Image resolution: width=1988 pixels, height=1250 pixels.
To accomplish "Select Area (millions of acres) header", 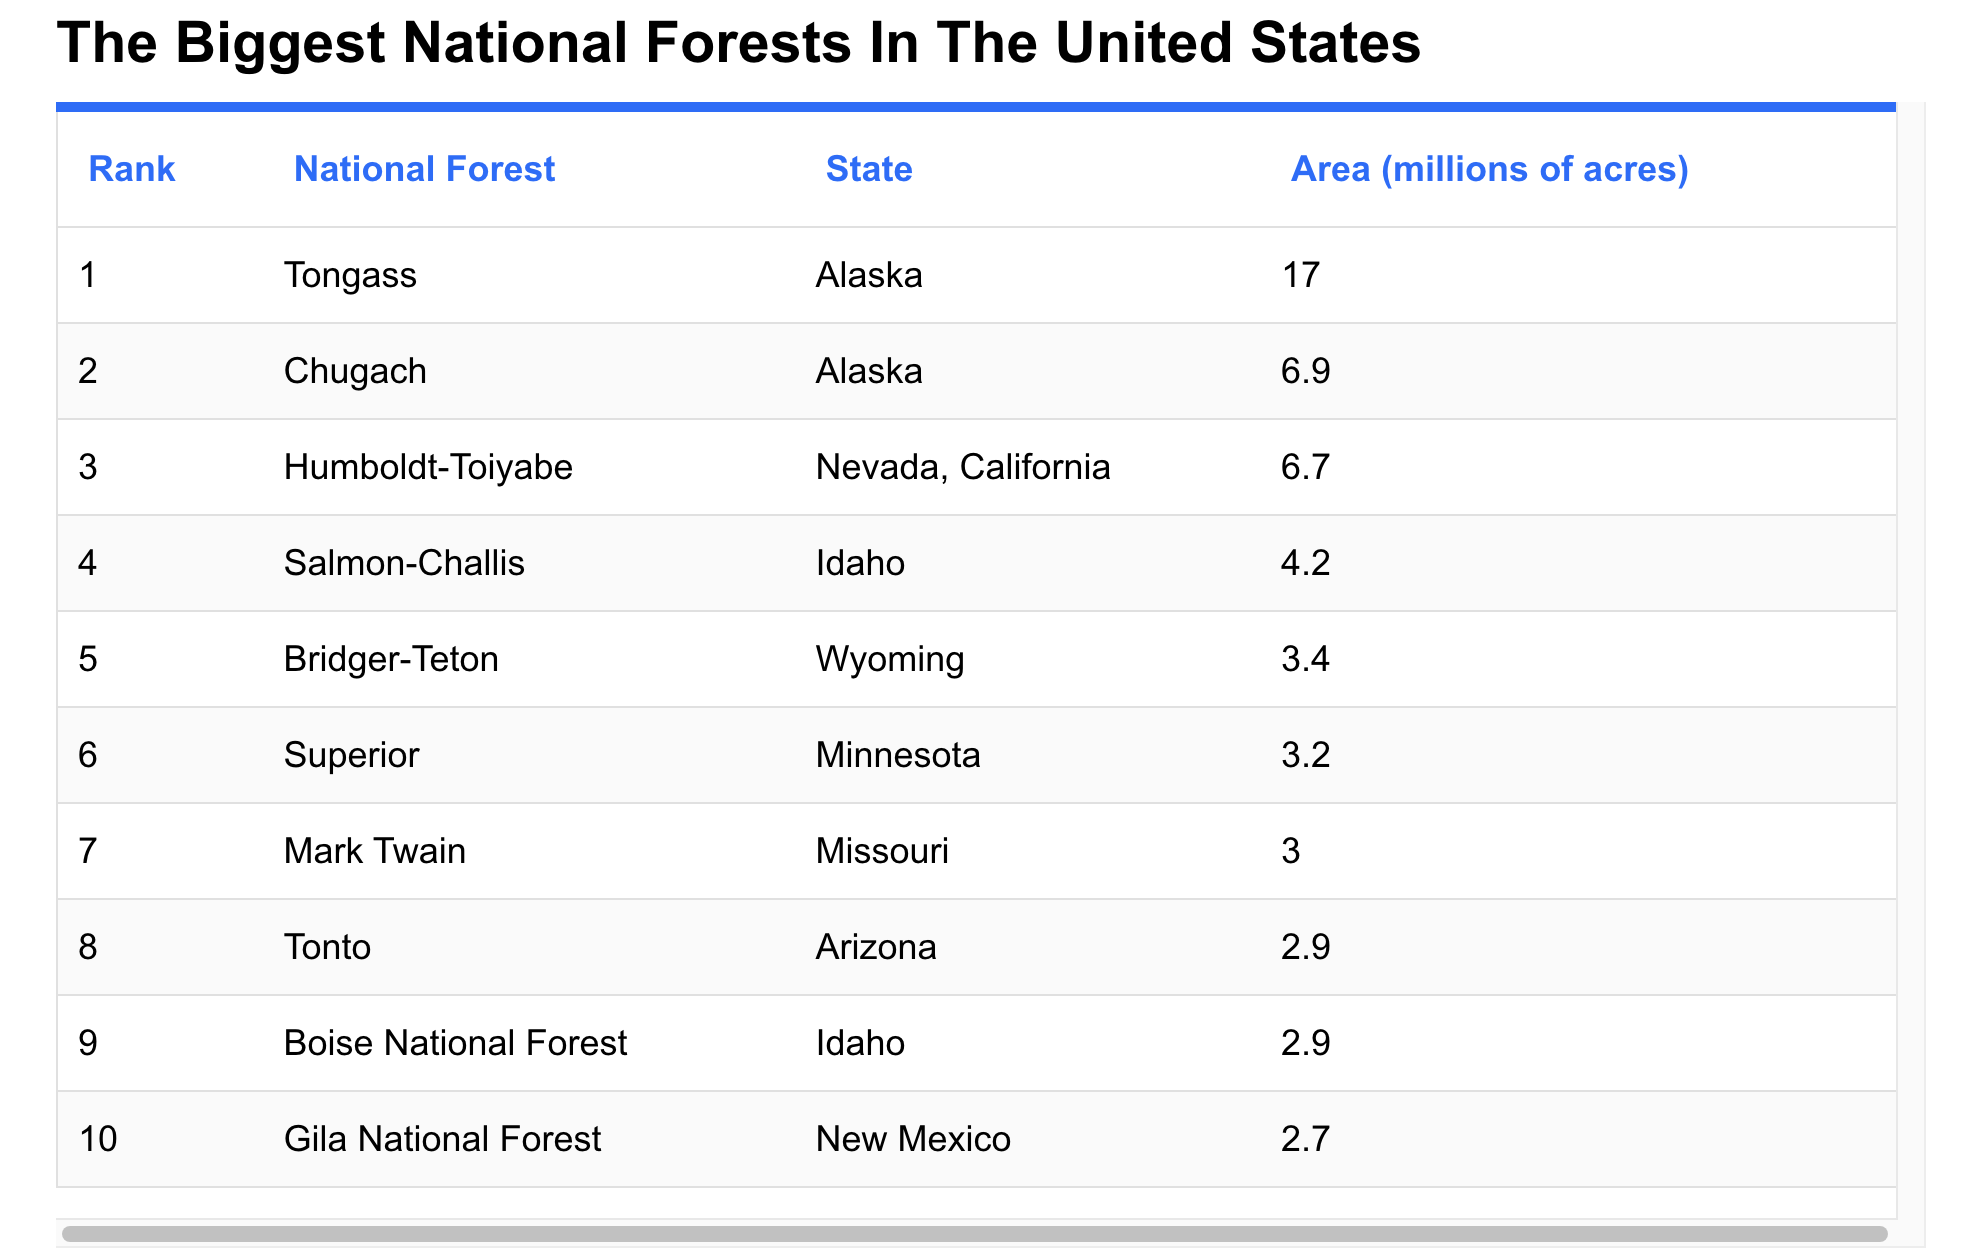I will 1490,169.
